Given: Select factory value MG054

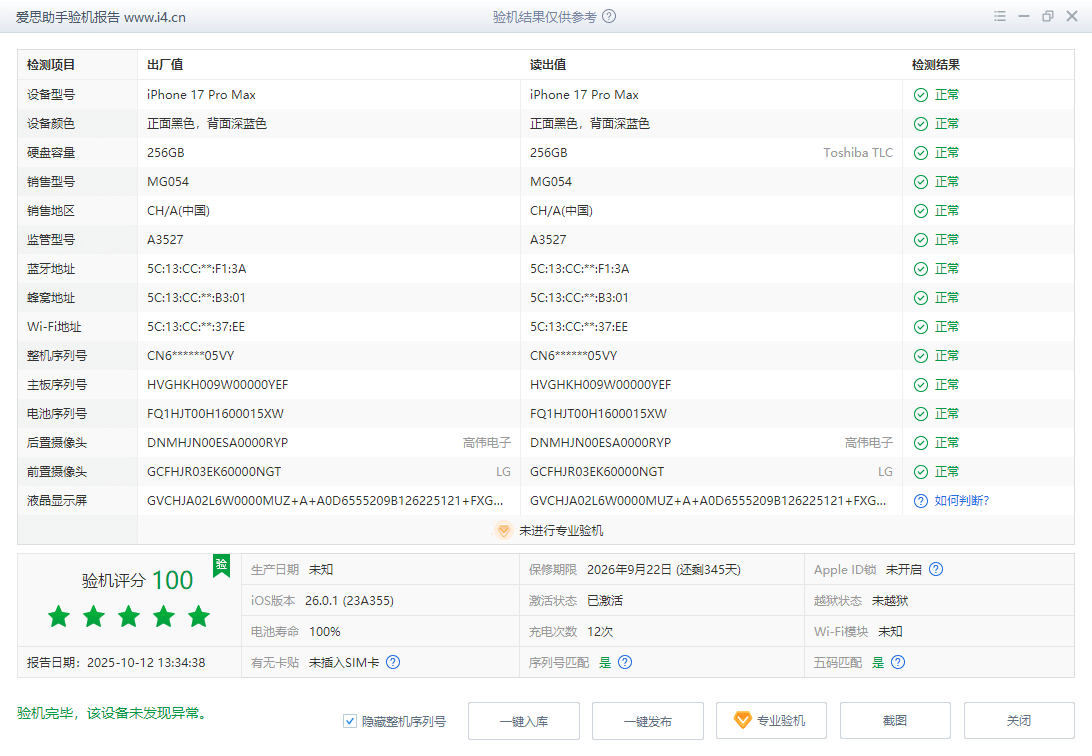Looking at the screenshot, I should click(x=168, y=182).
